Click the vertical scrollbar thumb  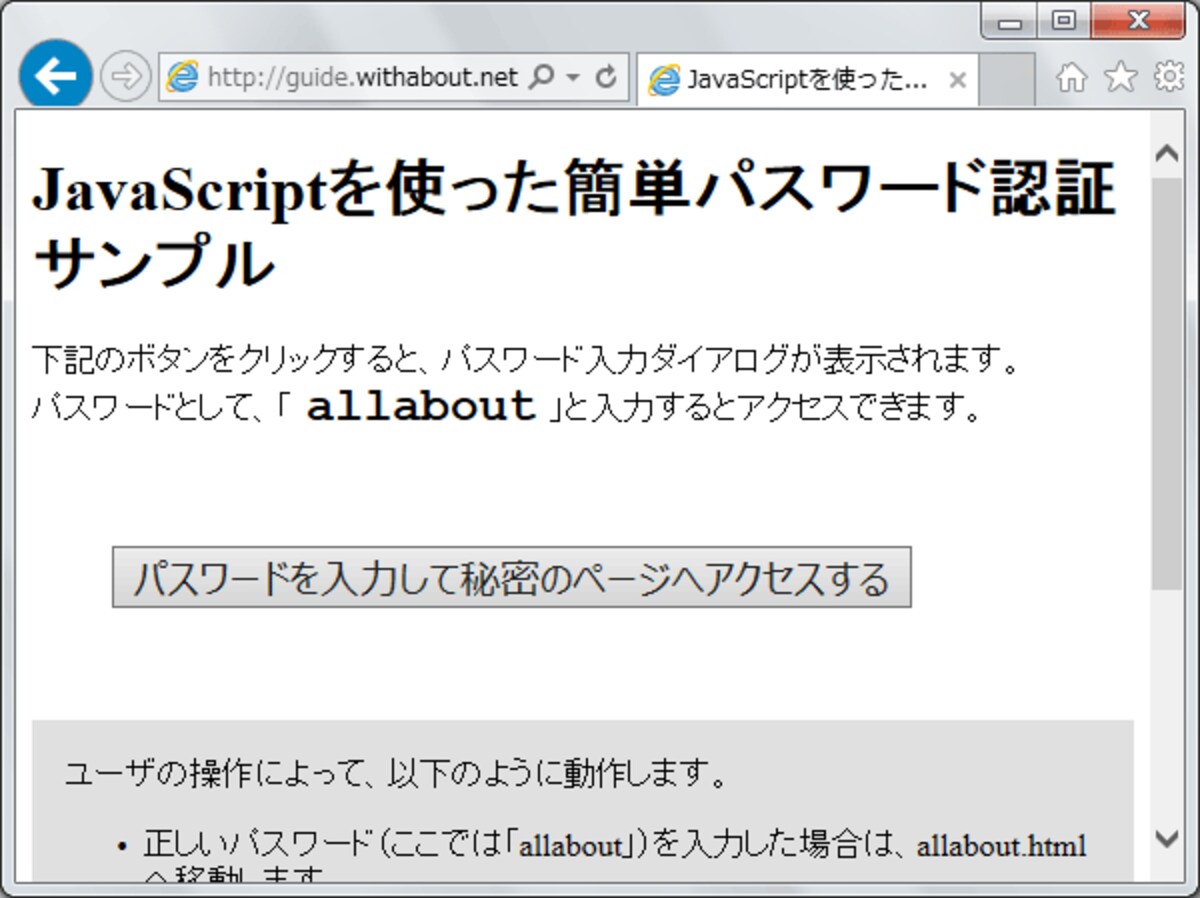(1167, 384)
